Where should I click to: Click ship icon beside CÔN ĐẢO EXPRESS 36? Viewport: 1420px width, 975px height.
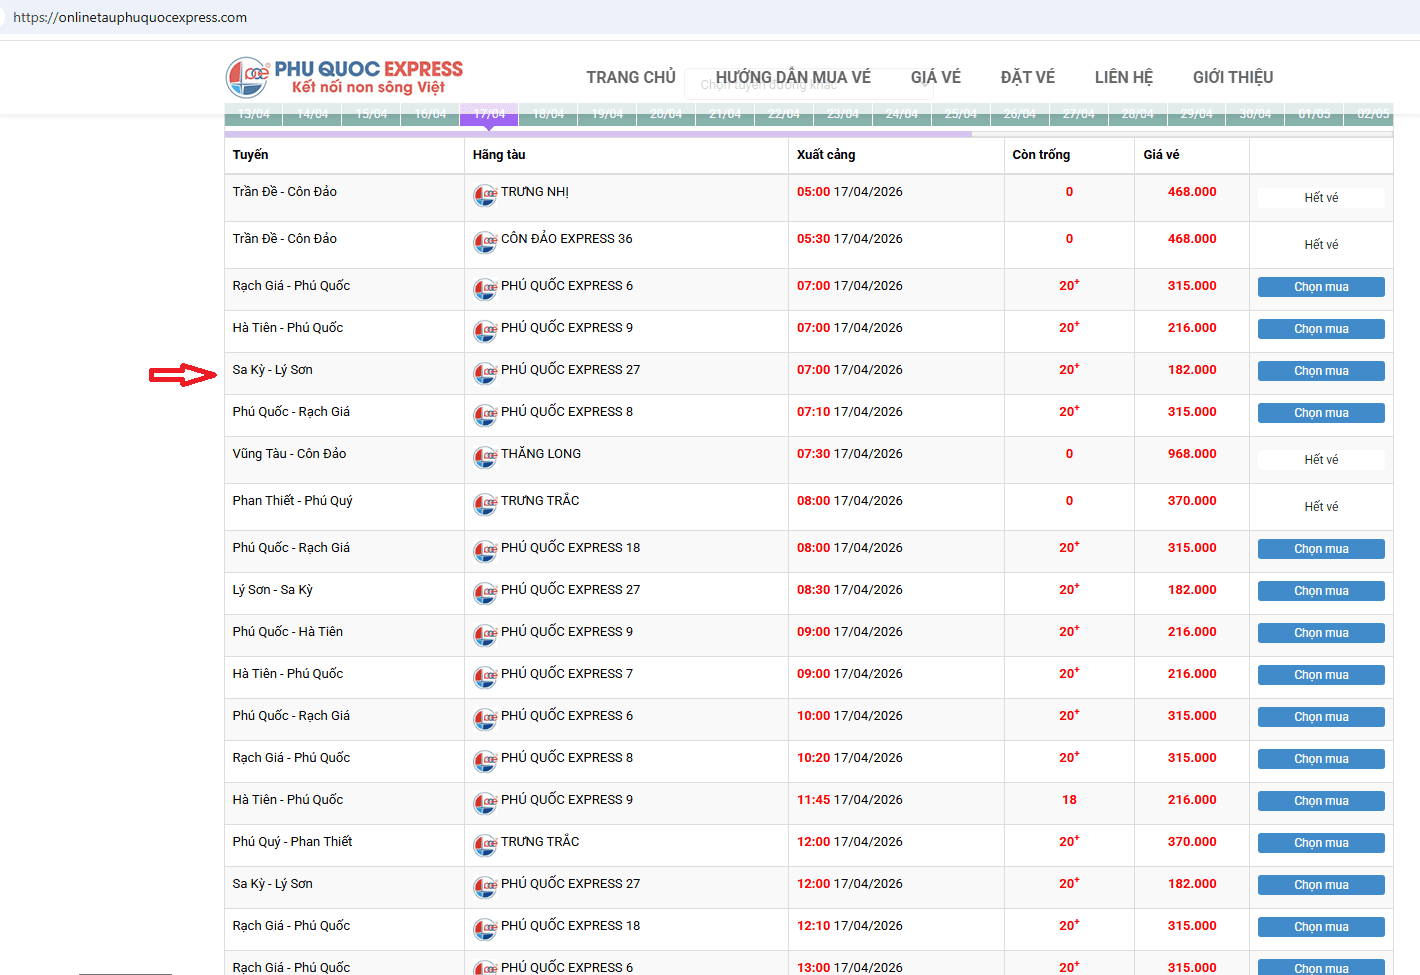[x=485, y=242]
